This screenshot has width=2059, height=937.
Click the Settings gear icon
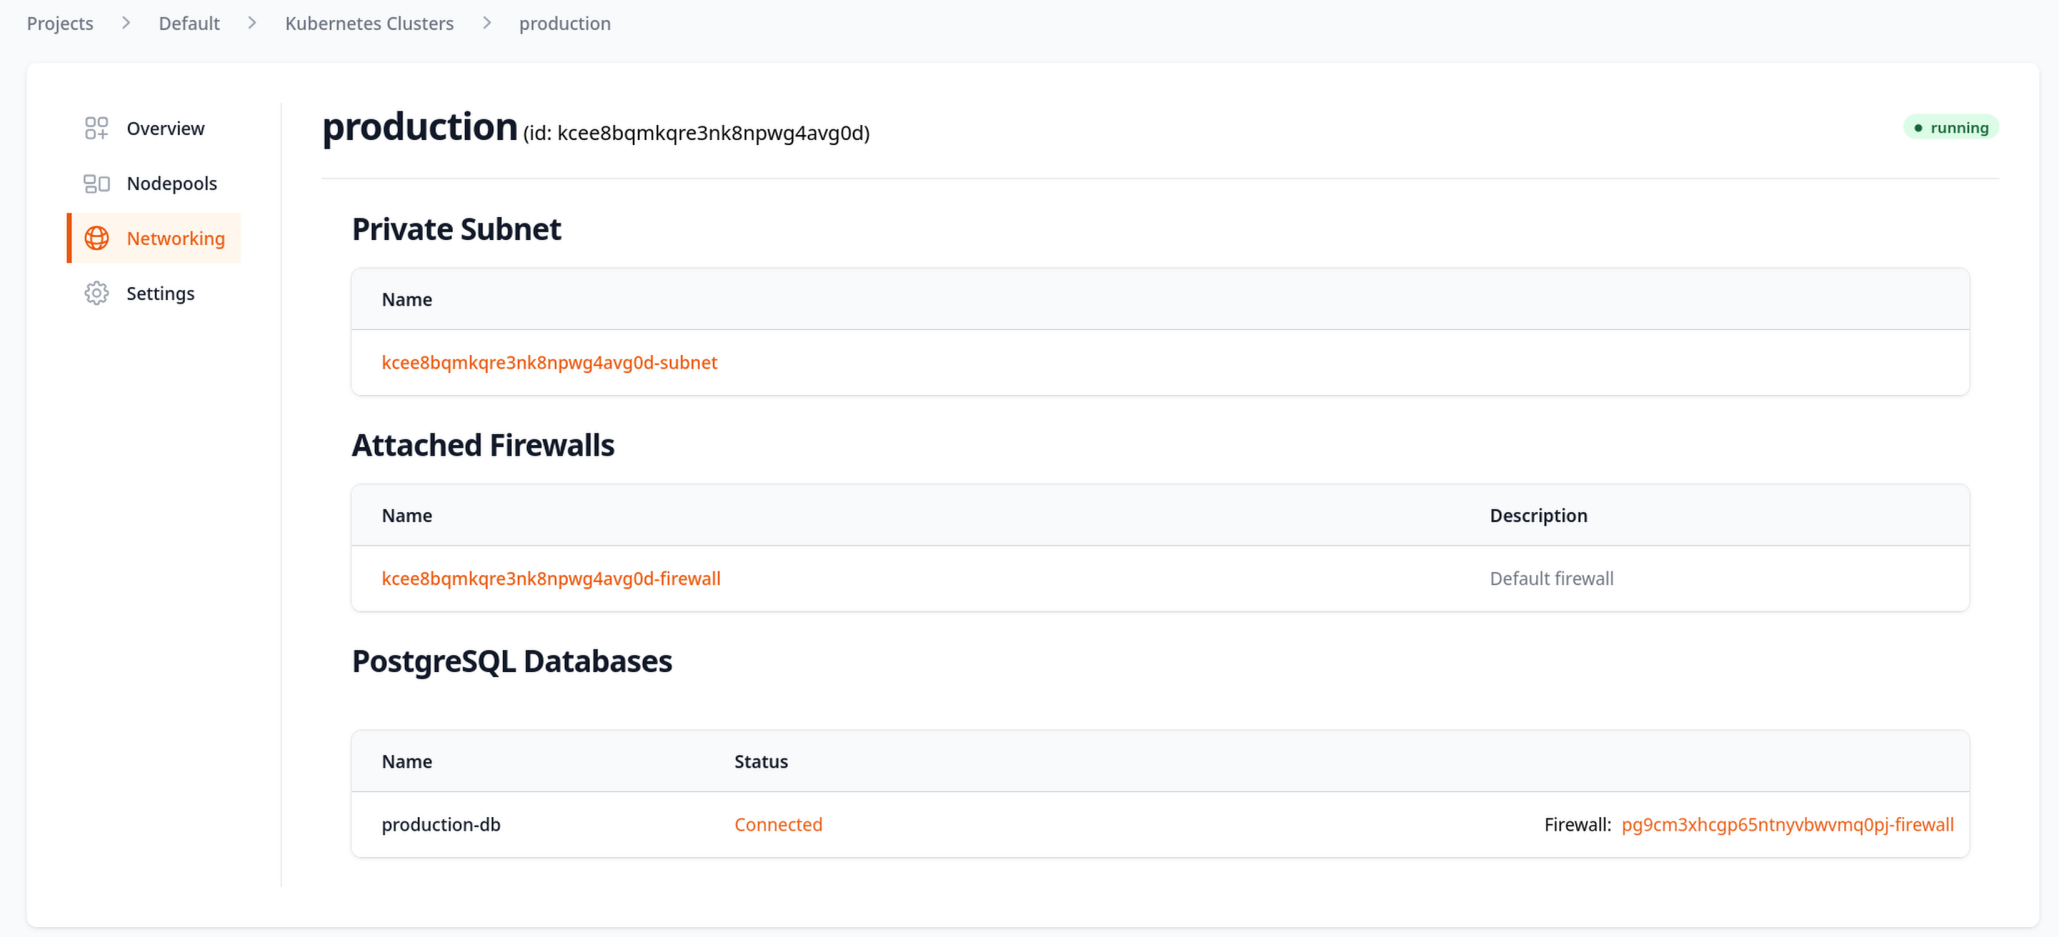click(x=96, y=293)
